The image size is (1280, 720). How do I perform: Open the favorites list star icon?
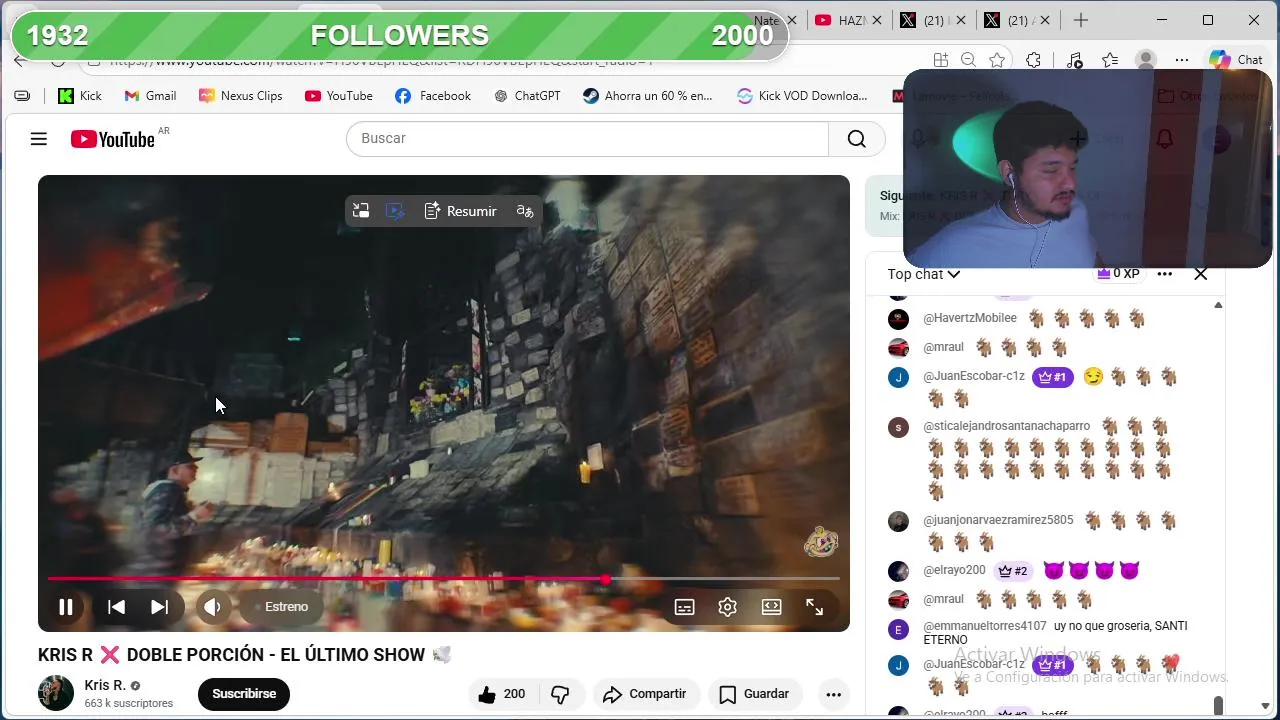1110,60
